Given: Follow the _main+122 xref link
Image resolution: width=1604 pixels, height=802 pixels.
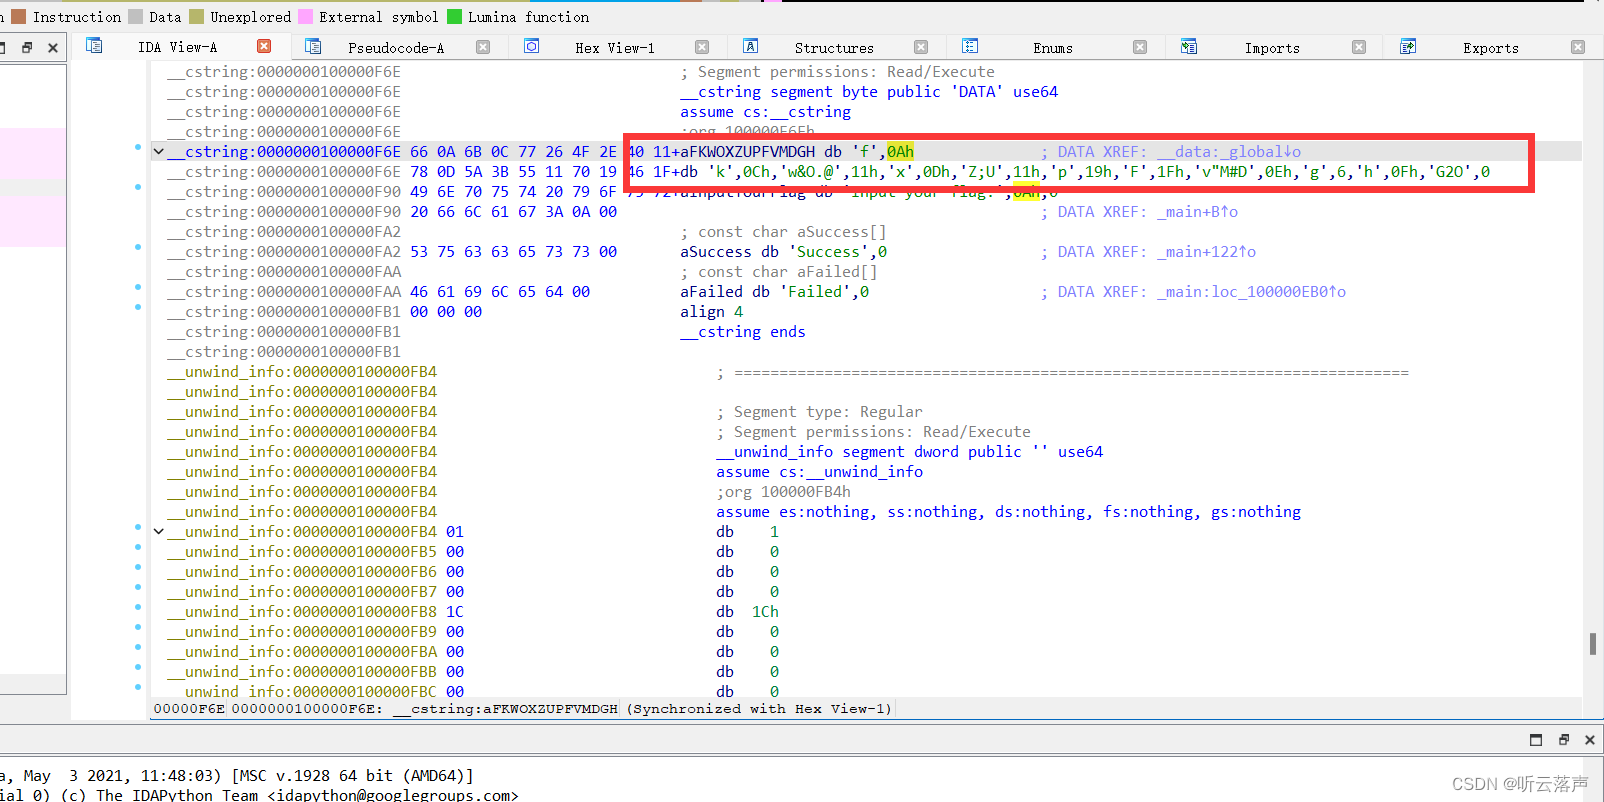Looking at the screenshot, I should [1207, 252].
